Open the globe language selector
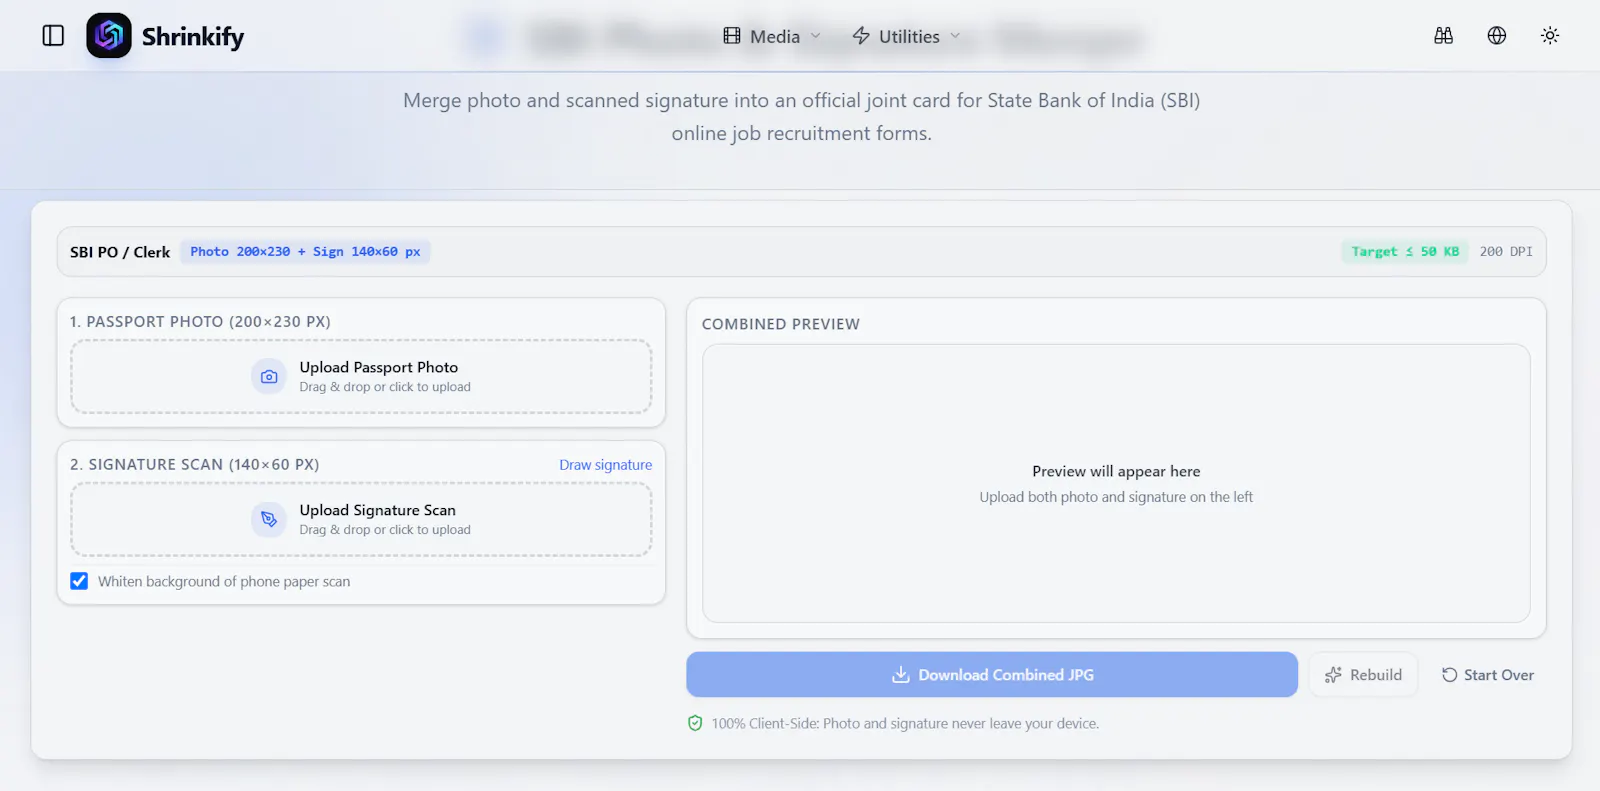This screenshot has height=791, width=1600. [x=1497, y=36]
